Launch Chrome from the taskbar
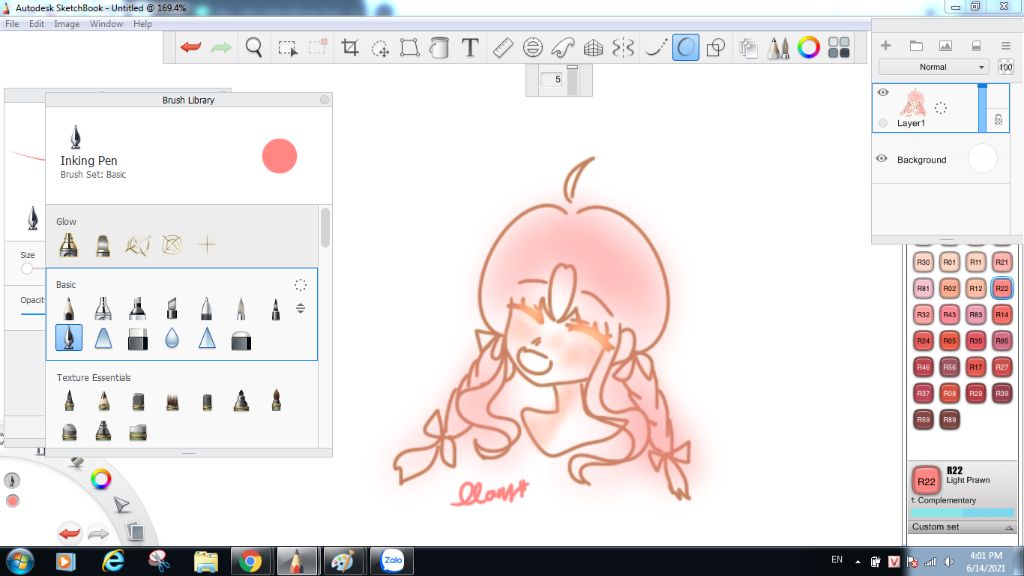The width and height of the screenshot is (1024, 576). (x=250, y=561)
